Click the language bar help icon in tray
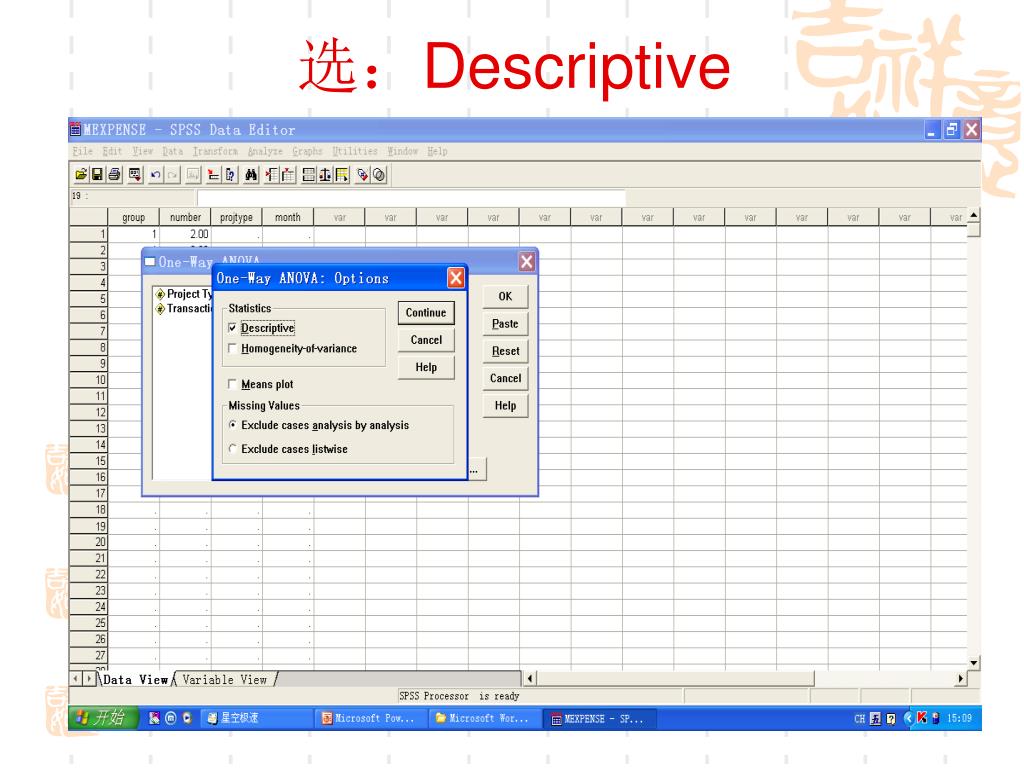 click(891, 719)
